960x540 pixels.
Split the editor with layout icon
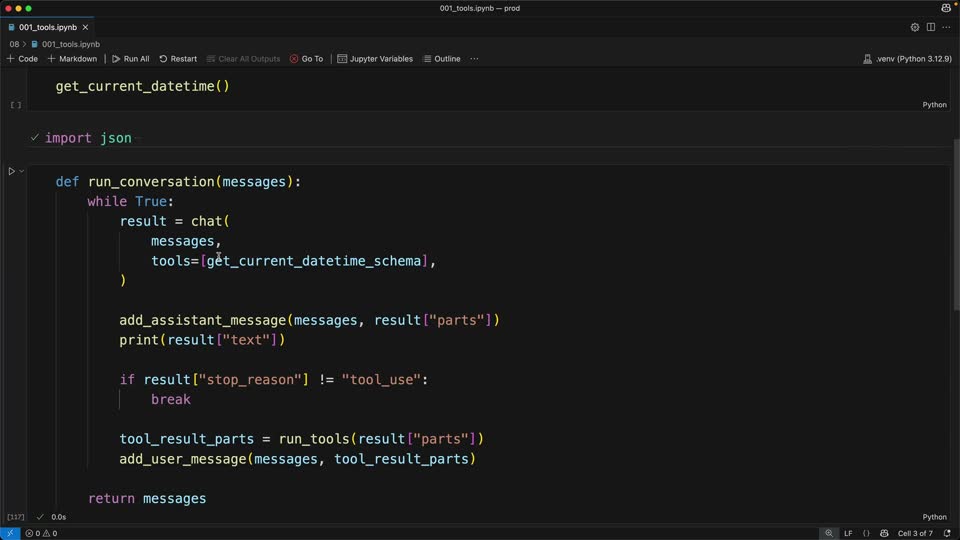tap(931, 27)
